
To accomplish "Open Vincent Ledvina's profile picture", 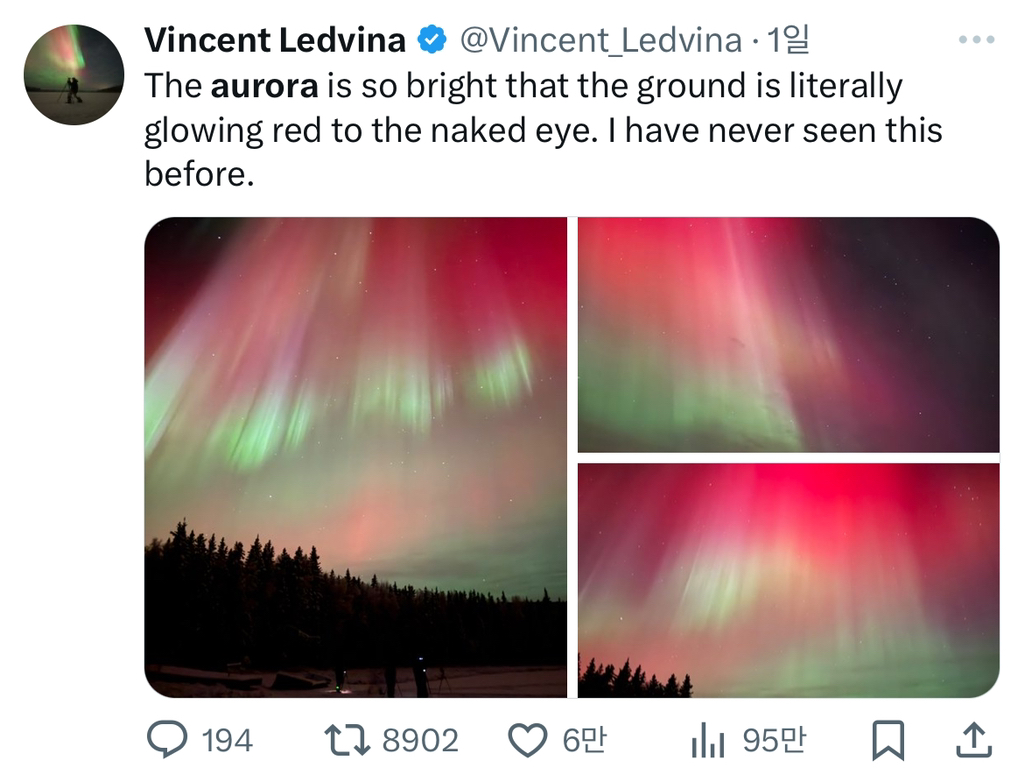I will [73, 75].
